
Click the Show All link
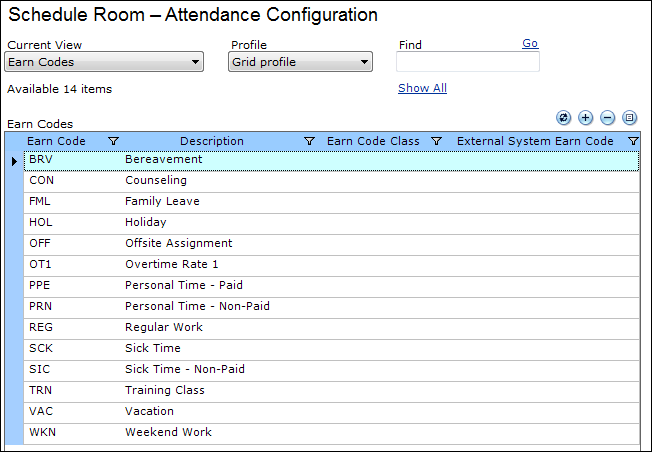pyautogui.click(x=422, y=88)
